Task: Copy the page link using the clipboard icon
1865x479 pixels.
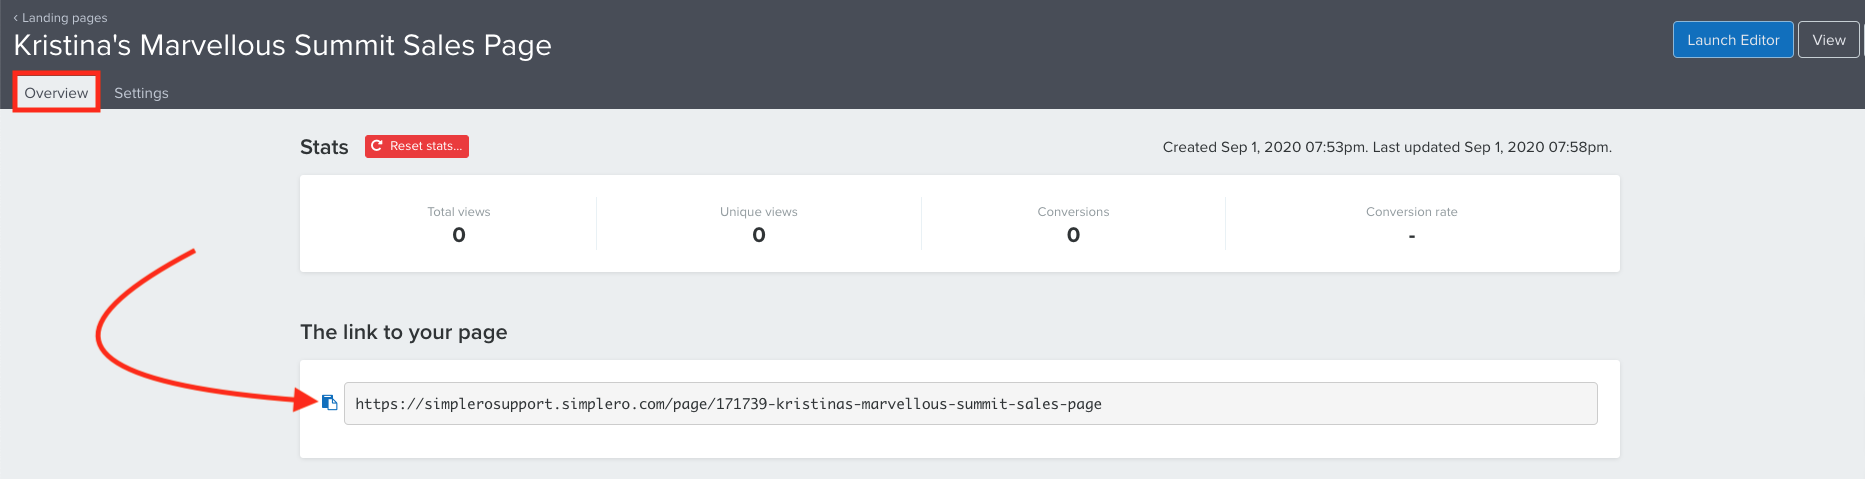Action: (x=329, y=402)
